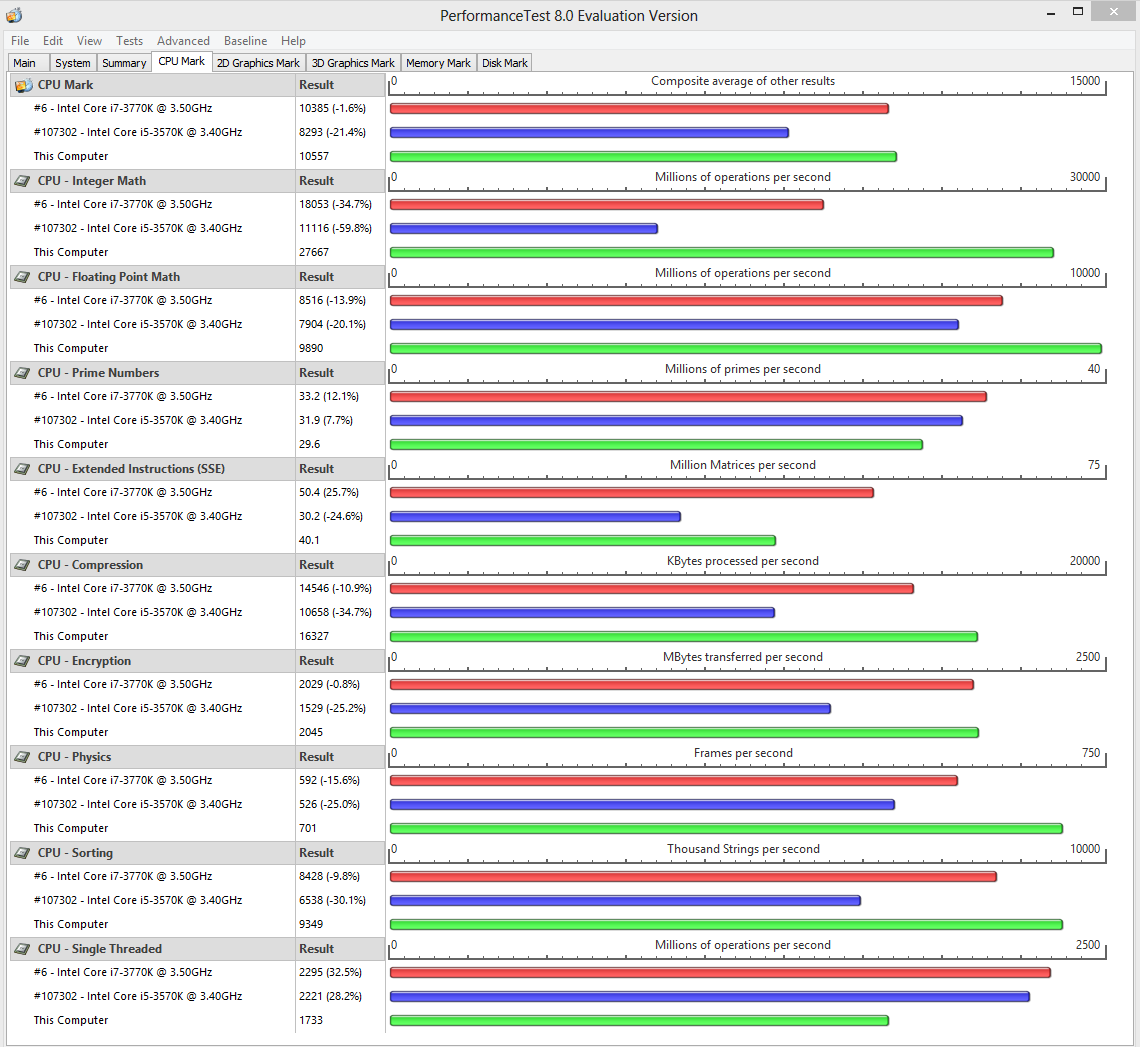Select CPU Mark result 10385 (-1.6%)

coord(332,108)
